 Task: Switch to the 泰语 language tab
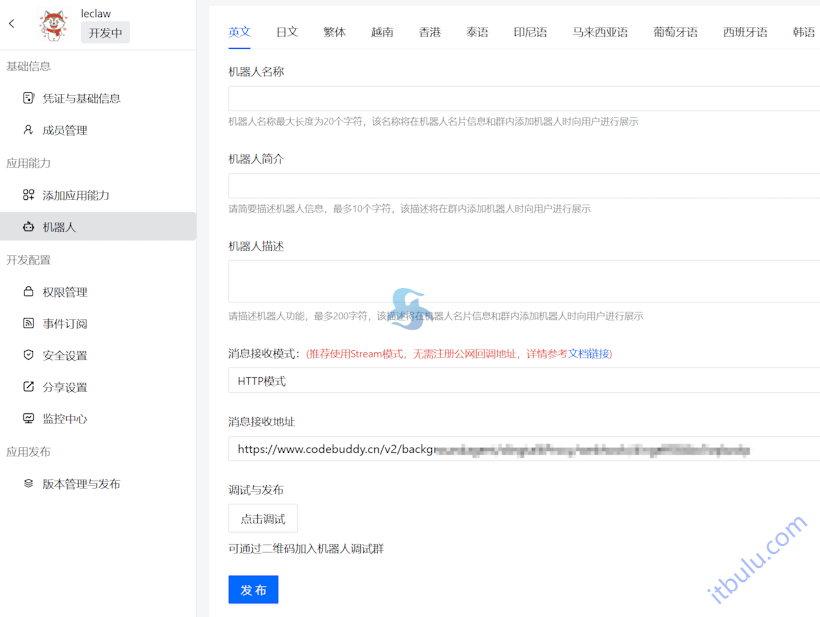[478, 32]
